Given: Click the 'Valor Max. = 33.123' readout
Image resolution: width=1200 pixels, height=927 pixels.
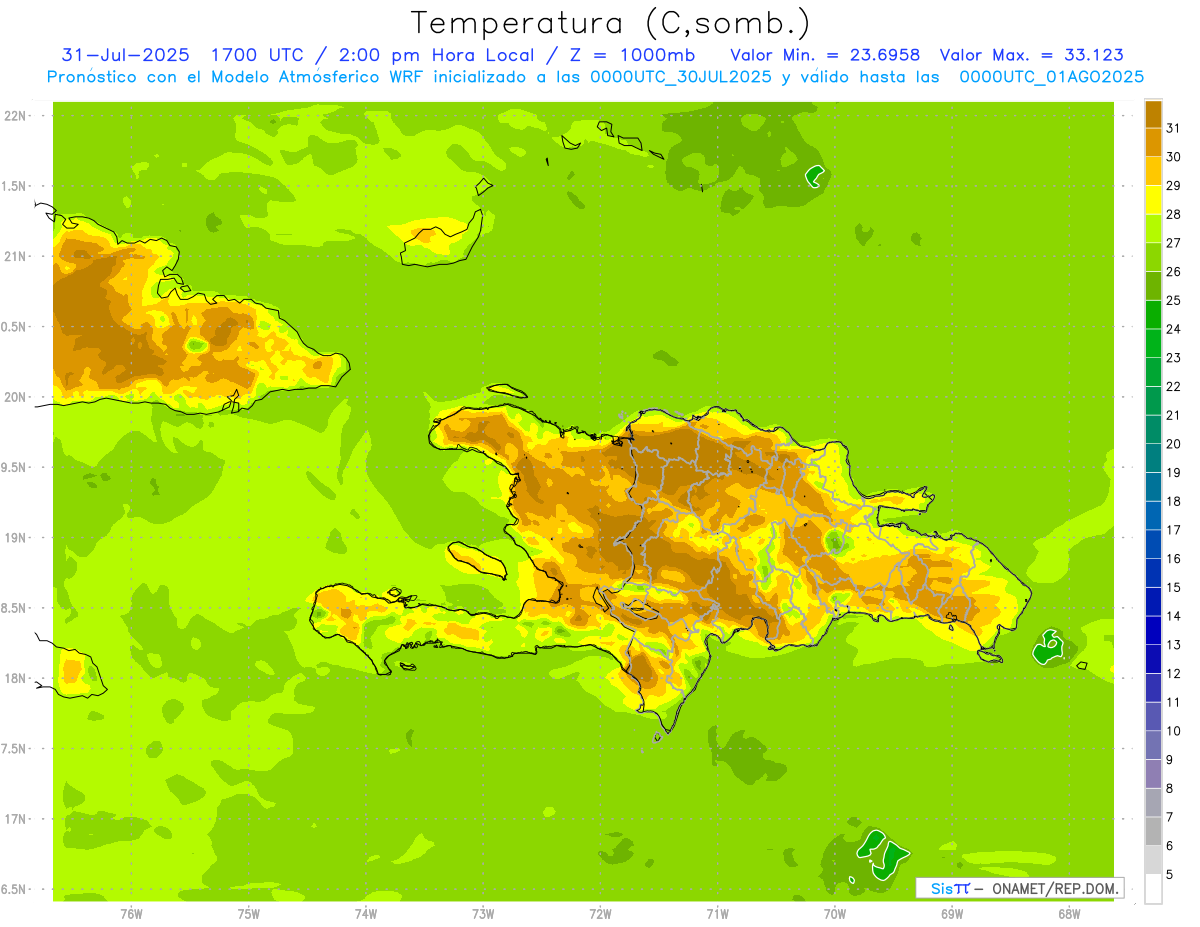Looking at the screenshot, I should [1031, 55].
